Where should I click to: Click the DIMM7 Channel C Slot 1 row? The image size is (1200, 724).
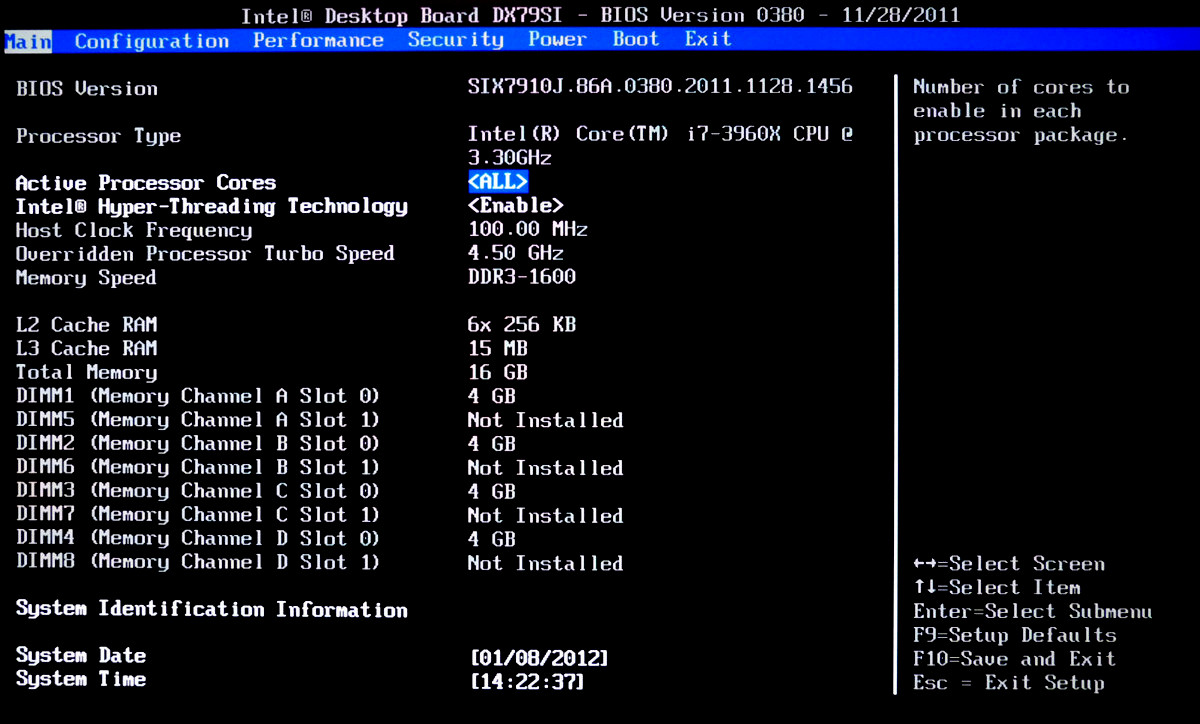320,516
